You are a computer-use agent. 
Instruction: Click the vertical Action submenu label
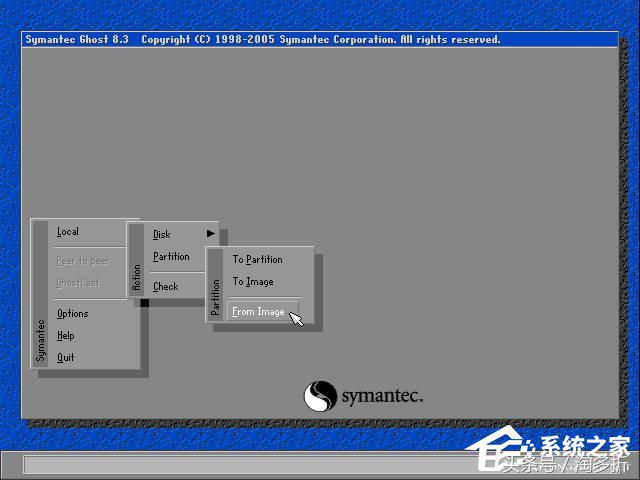tap(137, 277)
